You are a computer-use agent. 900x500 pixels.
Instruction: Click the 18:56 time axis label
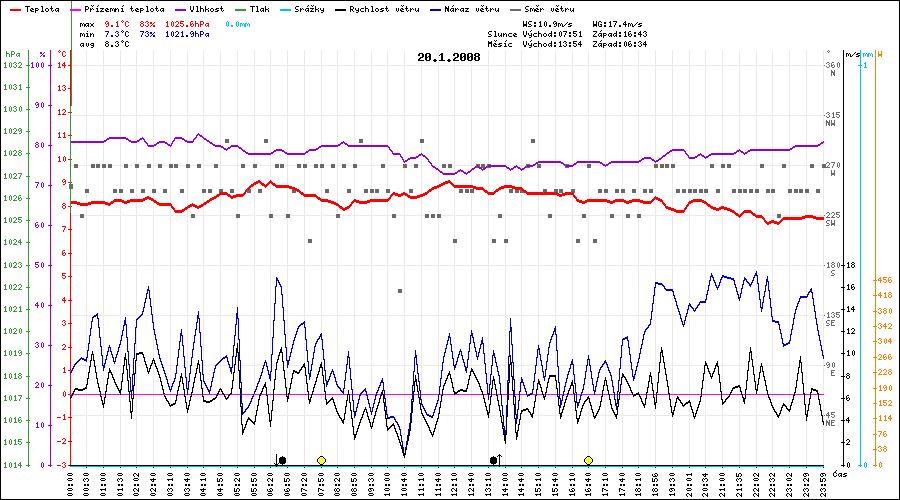pyautogui.click(x=655, y=484)
